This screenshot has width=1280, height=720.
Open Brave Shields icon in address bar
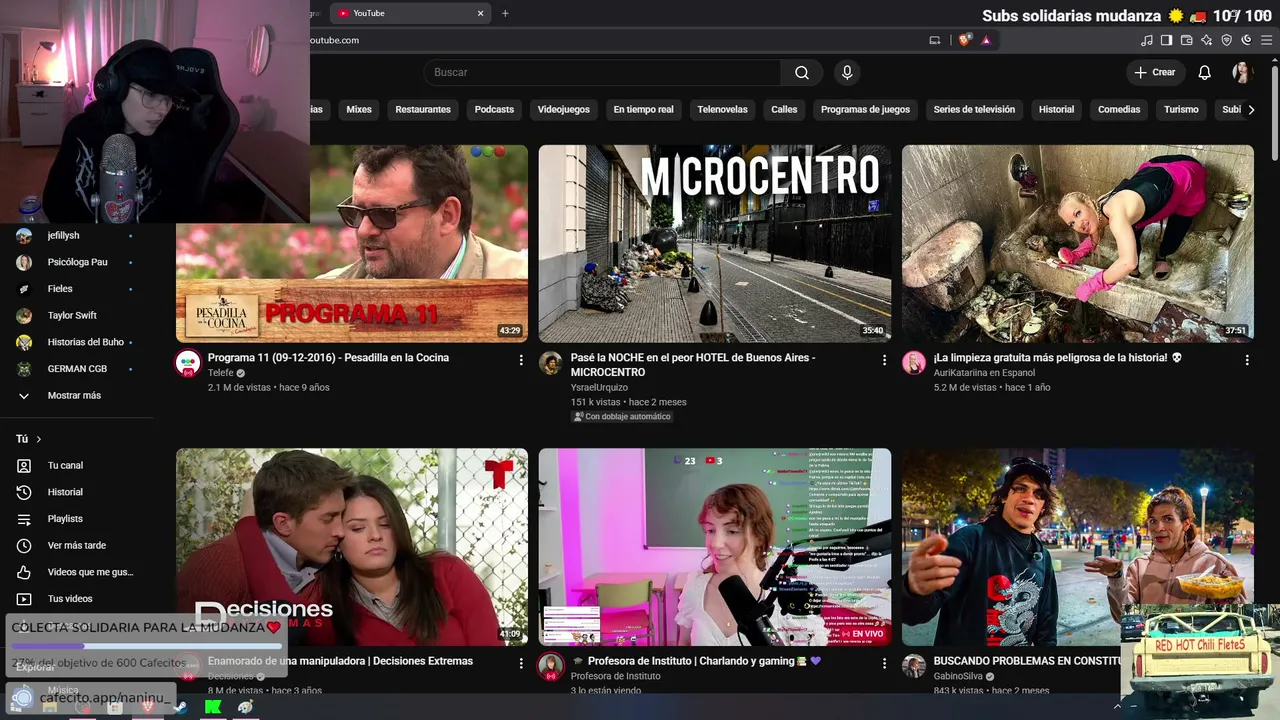click(x=965, y=40)
